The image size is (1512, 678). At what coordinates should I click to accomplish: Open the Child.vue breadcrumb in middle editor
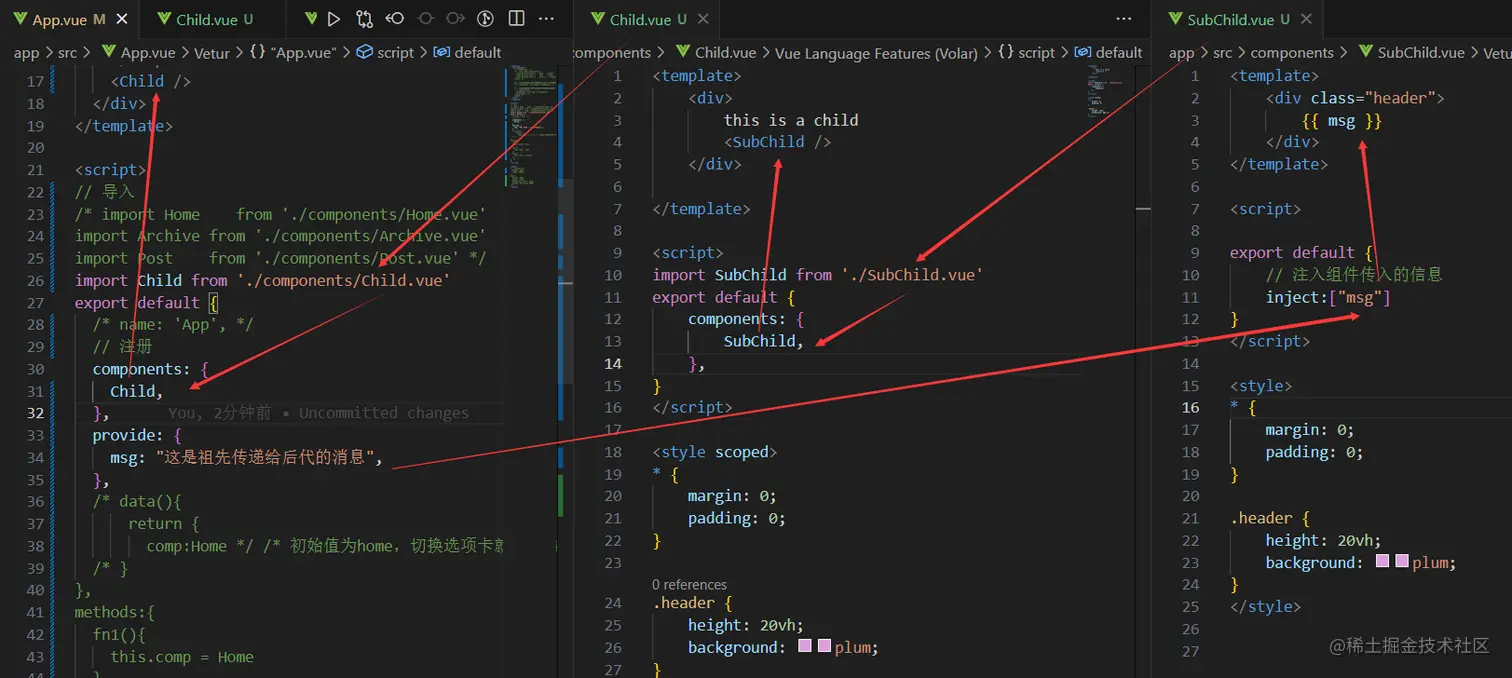[x=716, y=53]
